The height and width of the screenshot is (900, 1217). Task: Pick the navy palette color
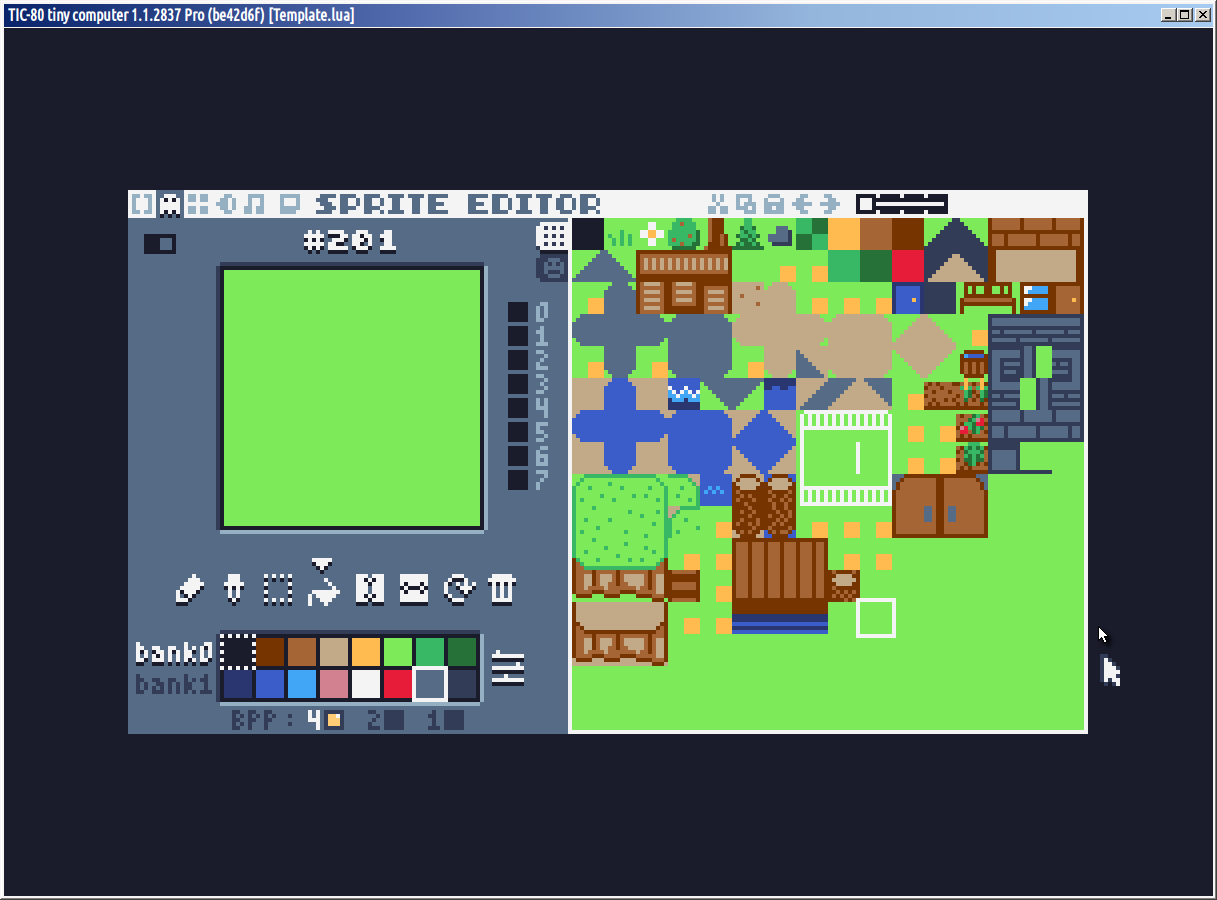click(x=238, y=684)
